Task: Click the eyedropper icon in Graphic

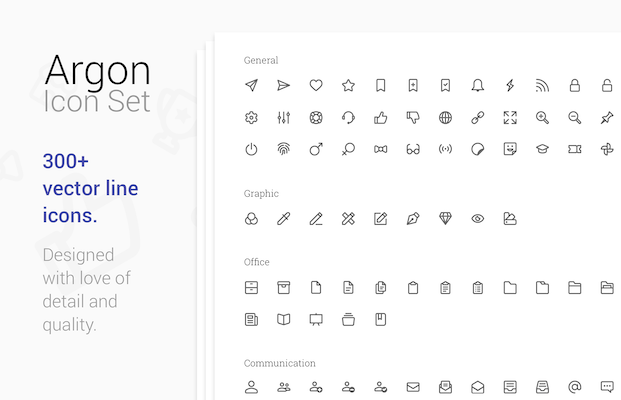Action: tap(284, 218)
